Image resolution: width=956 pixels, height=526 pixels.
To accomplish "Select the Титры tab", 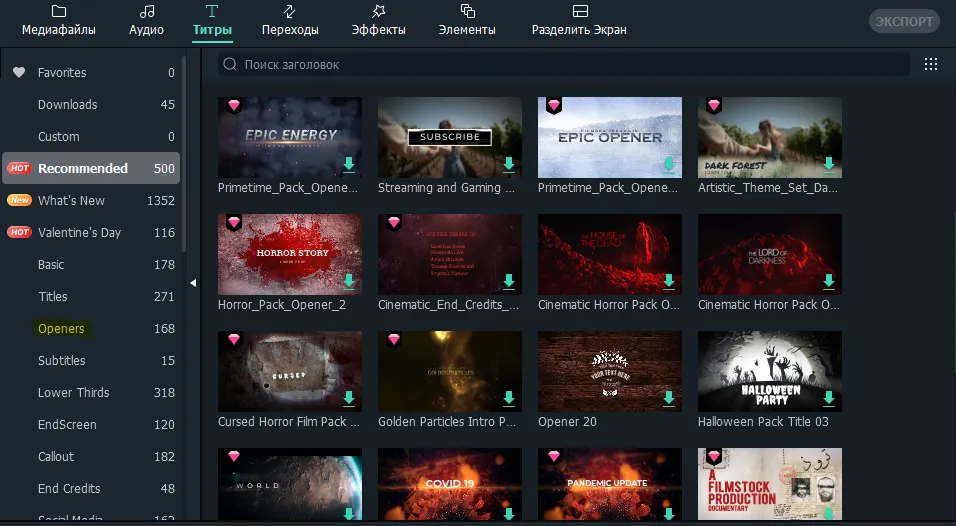I will pyautogui.click(x=212, y=21).
